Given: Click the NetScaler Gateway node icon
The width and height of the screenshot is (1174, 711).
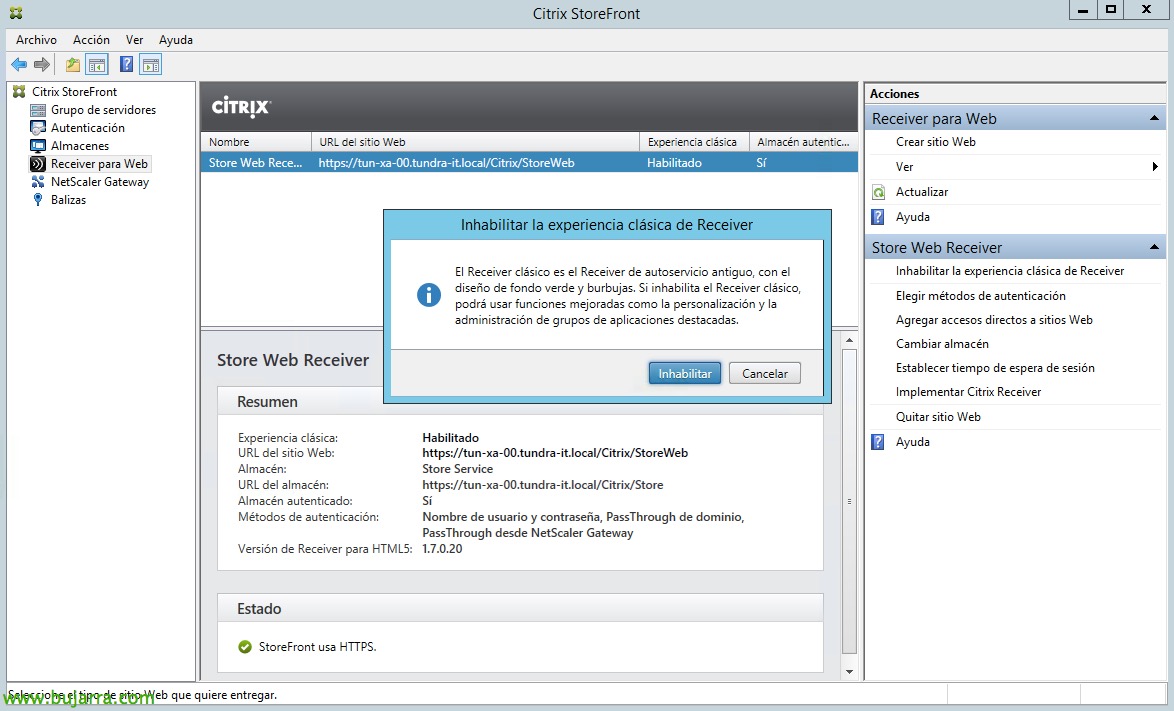Looking at the screenshot, I should [x=37, y=182].
